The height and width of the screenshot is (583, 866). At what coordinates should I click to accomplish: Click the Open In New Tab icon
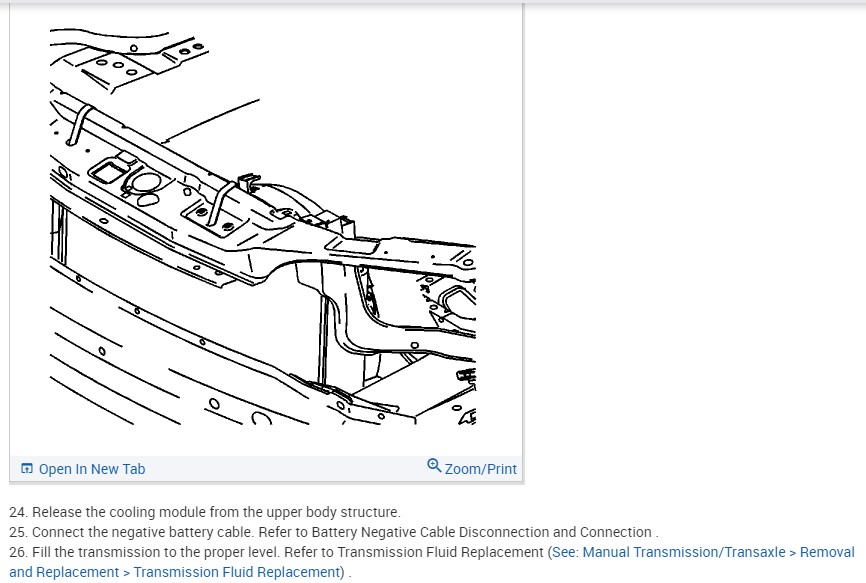pyautogui.click(x=27, y=469)
